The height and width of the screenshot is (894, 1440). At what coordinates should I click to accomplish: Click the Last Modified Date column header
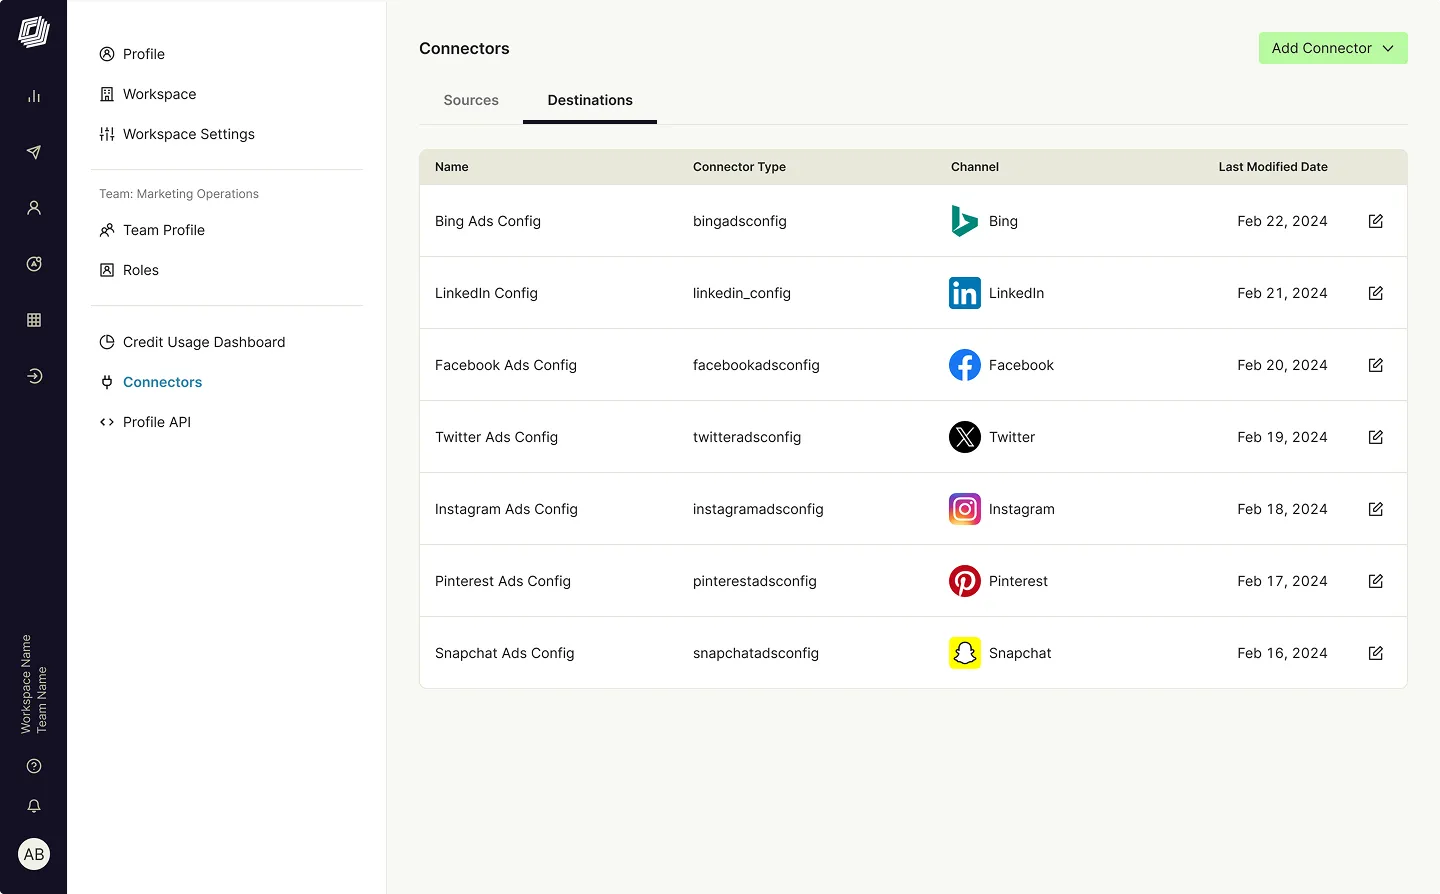coord(1272,167)
